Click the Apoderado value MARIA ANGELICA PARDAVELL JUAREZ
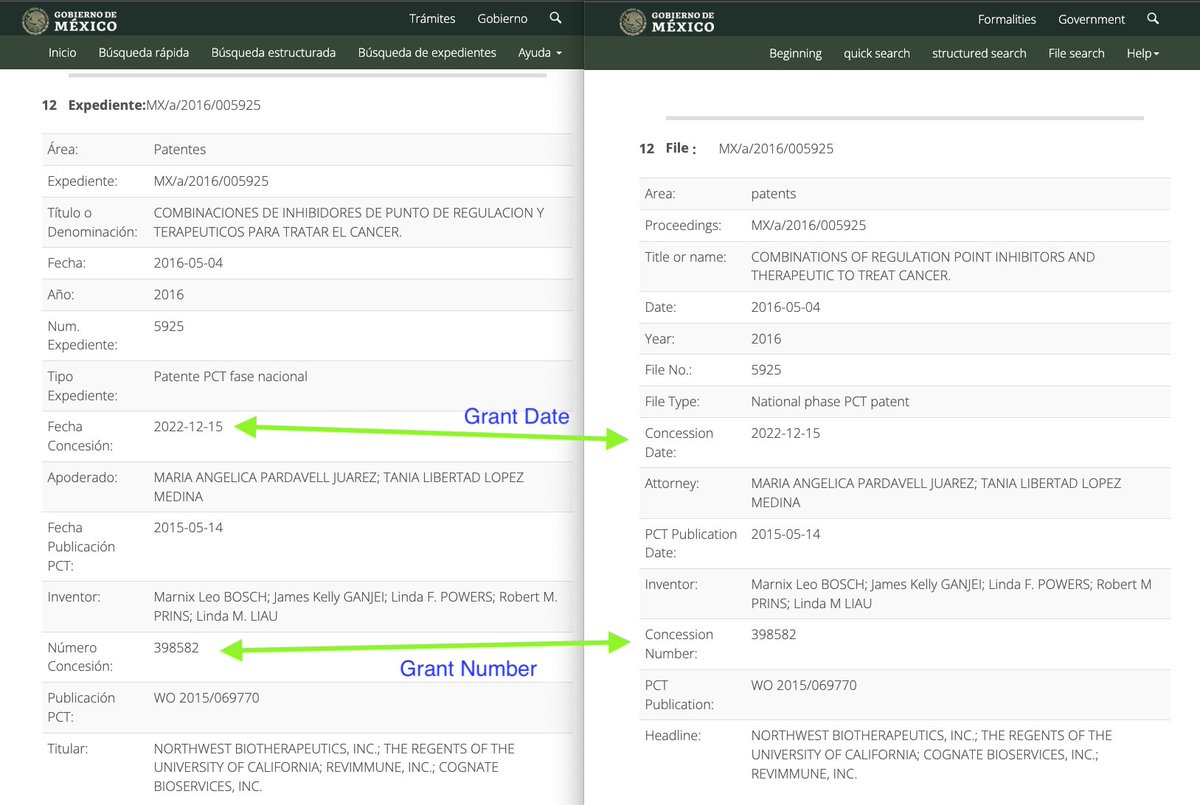The height and width of the screenshot is (805, 1200). 339,487
